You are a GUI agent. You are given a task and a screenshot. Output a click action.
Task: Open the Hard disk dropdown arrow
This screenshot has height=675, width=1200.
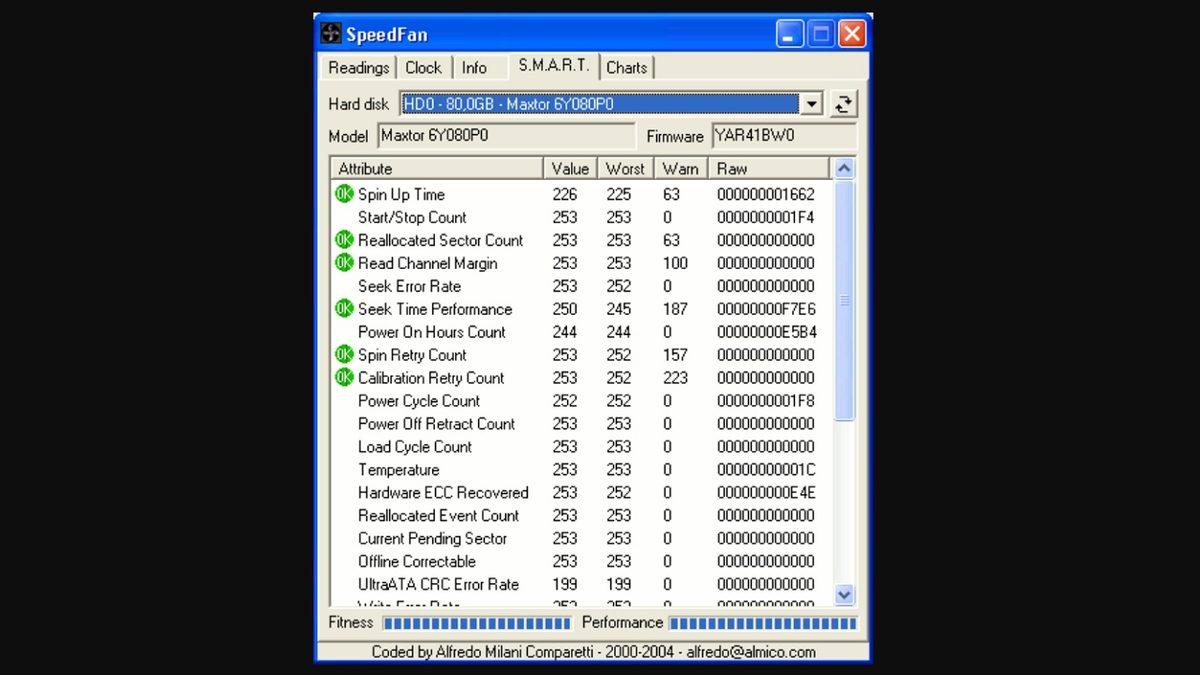point(811,104)
